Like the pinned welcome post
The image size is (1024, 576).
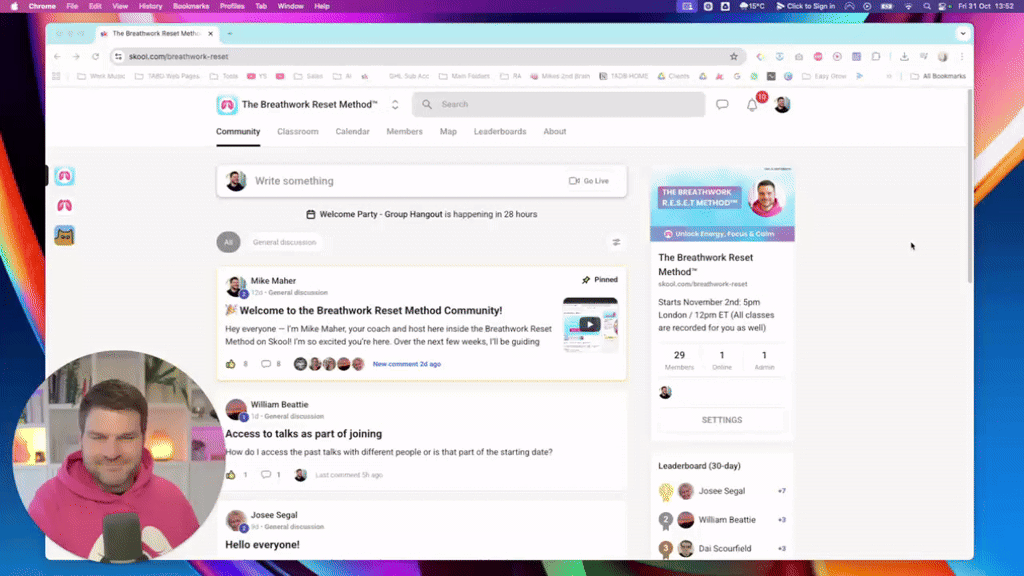click(231, 364)
